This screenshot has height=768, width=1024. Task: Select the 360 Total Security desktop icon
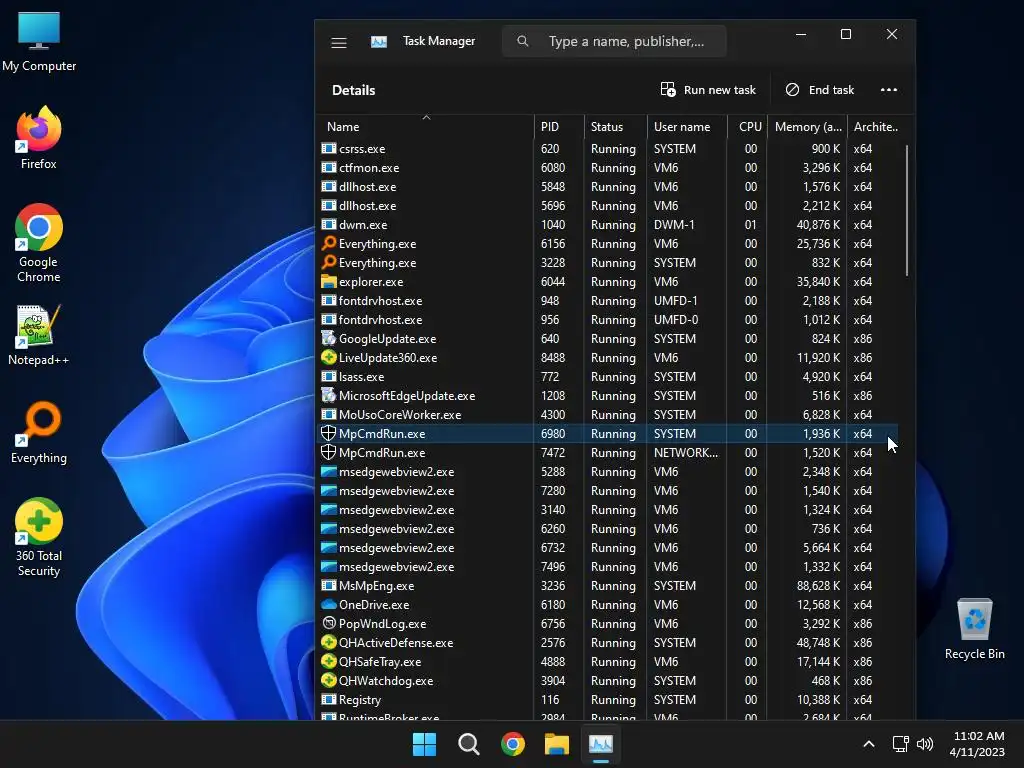coord(39,523)
